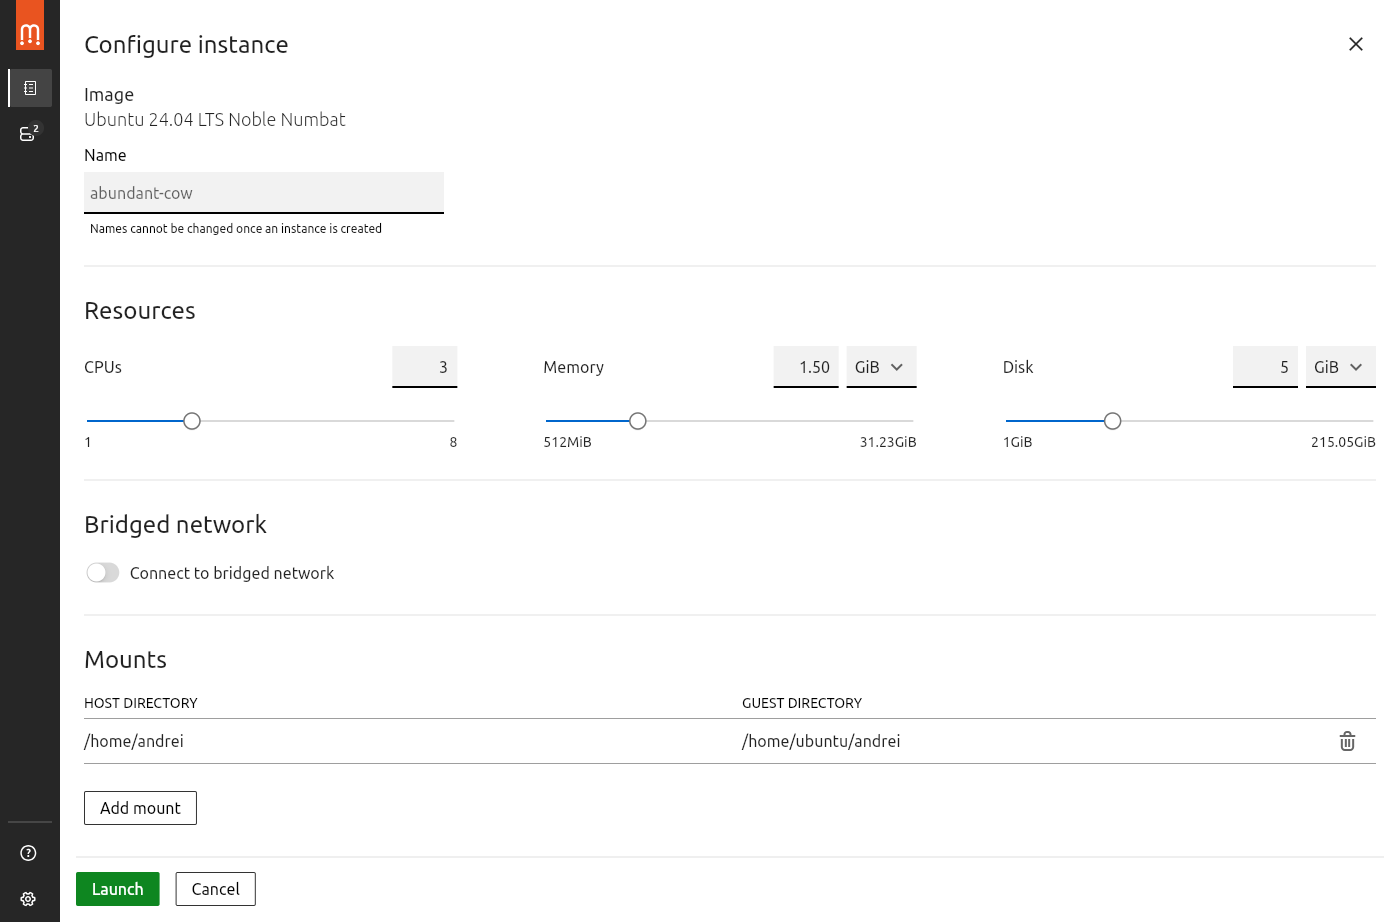Expand the Disk unit GiB dropdown
1400x922 pixels.
pos(1339,367)
